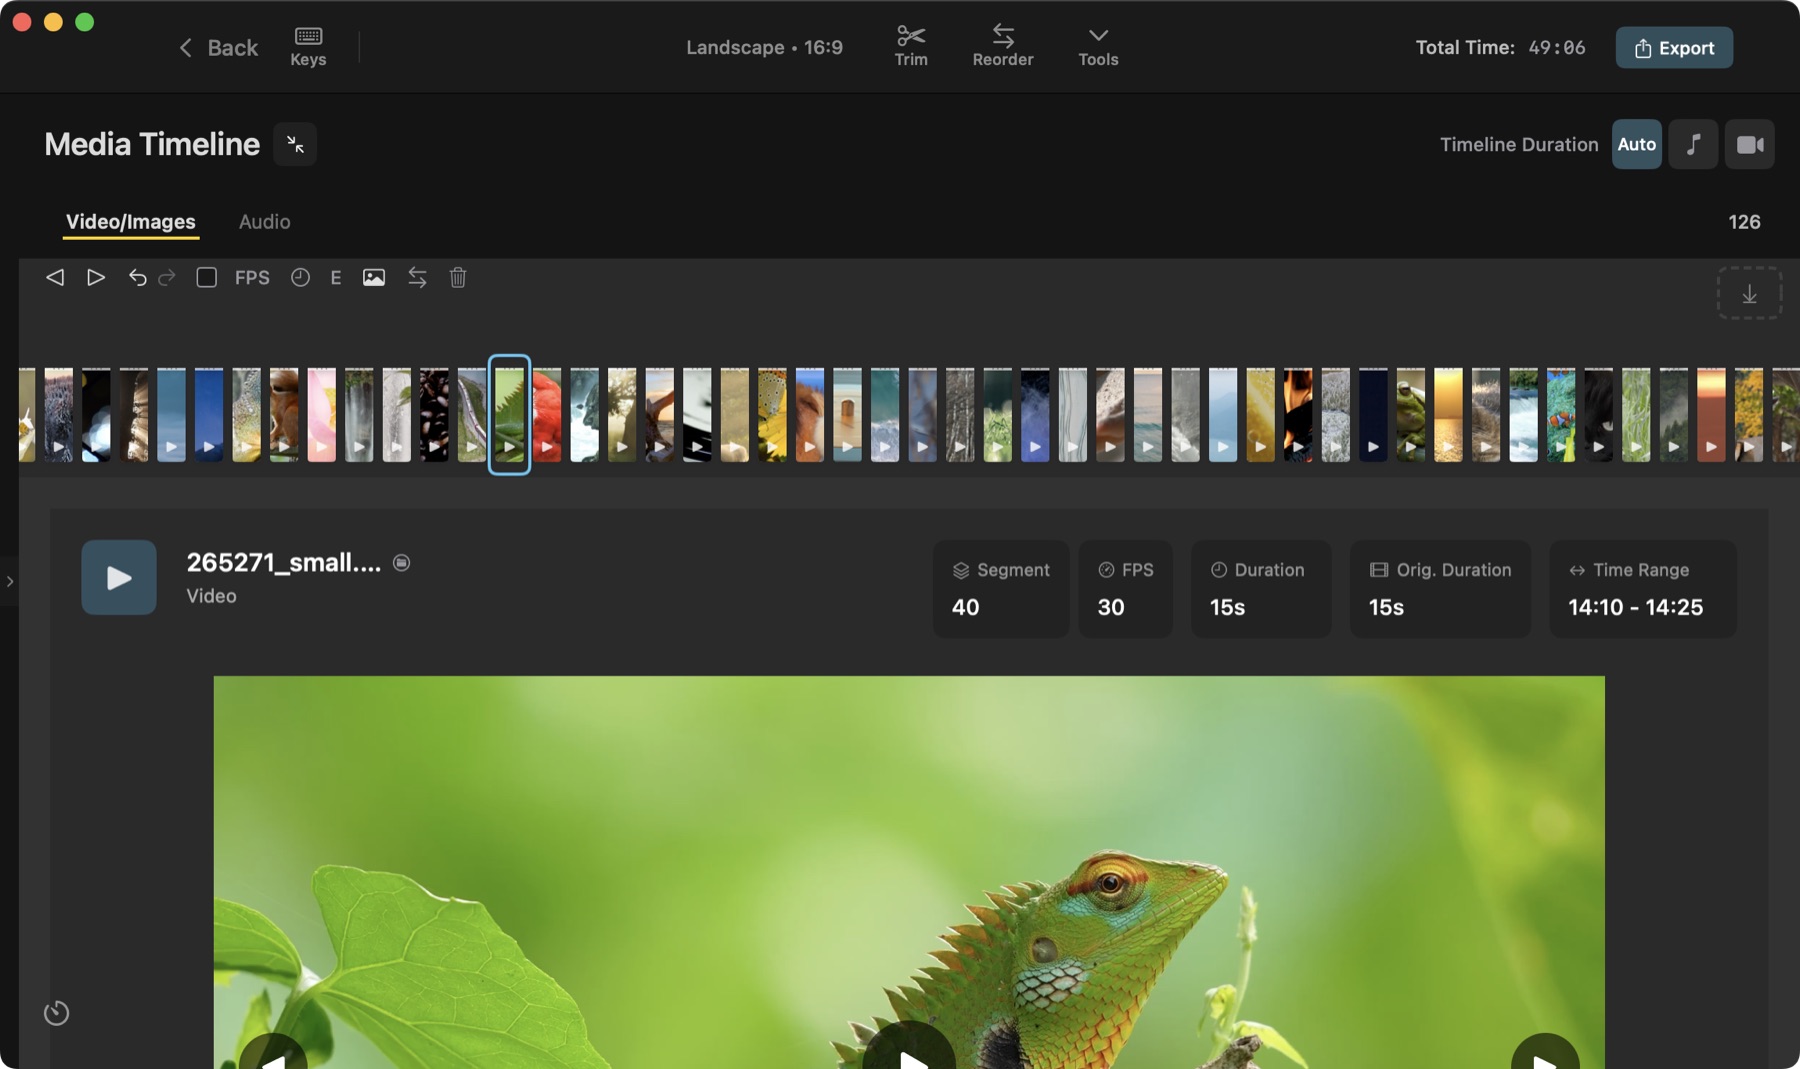The height and width of the screenshot is (1069, 1800).
Task: Set Timeline Duration to Auto
Action: point(1636,144)
